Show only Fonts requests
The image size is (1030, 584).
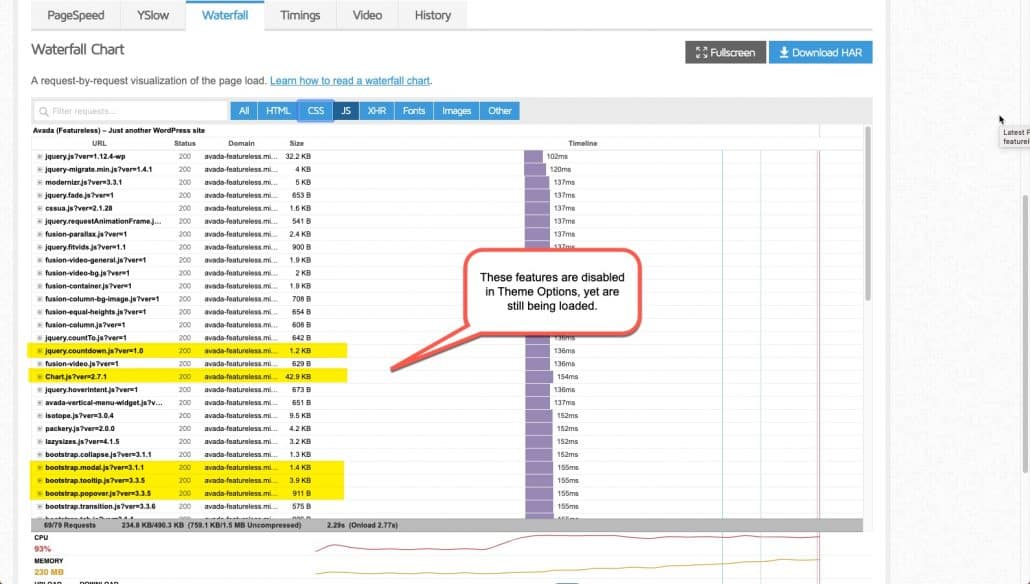(413, 110)
